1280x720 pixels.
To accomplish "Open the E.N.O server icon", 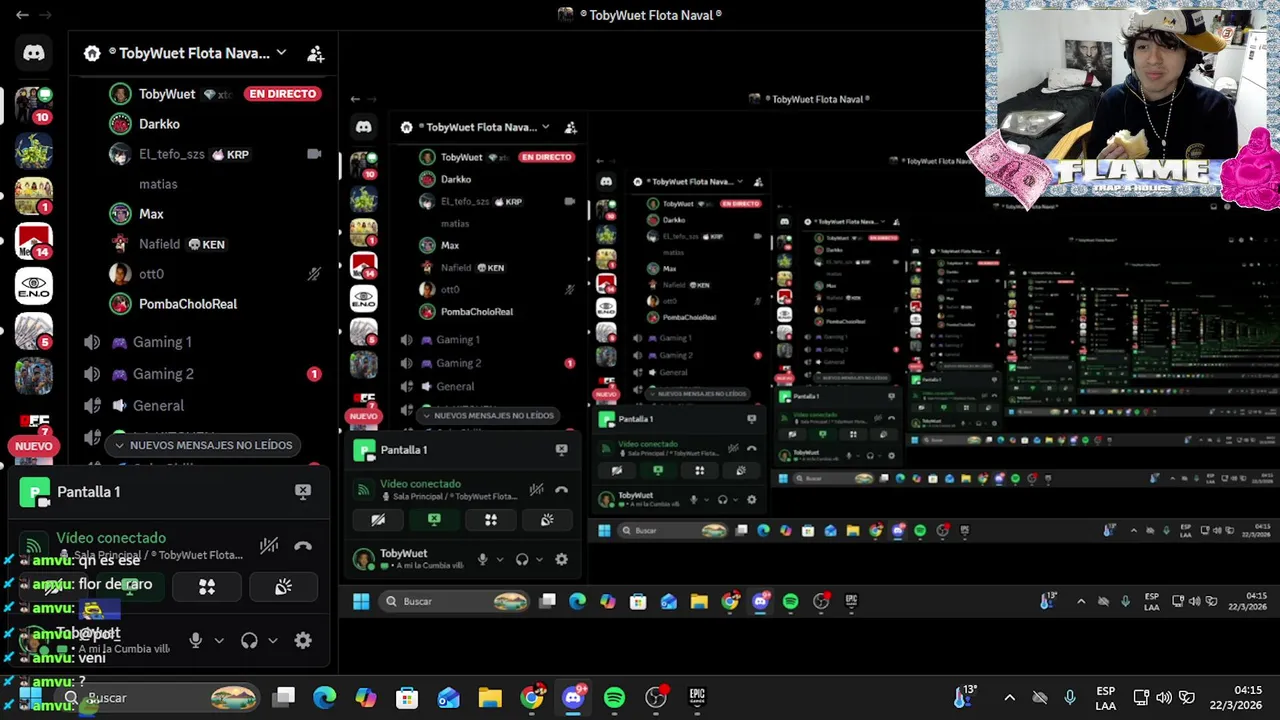I will pos(34,287).
